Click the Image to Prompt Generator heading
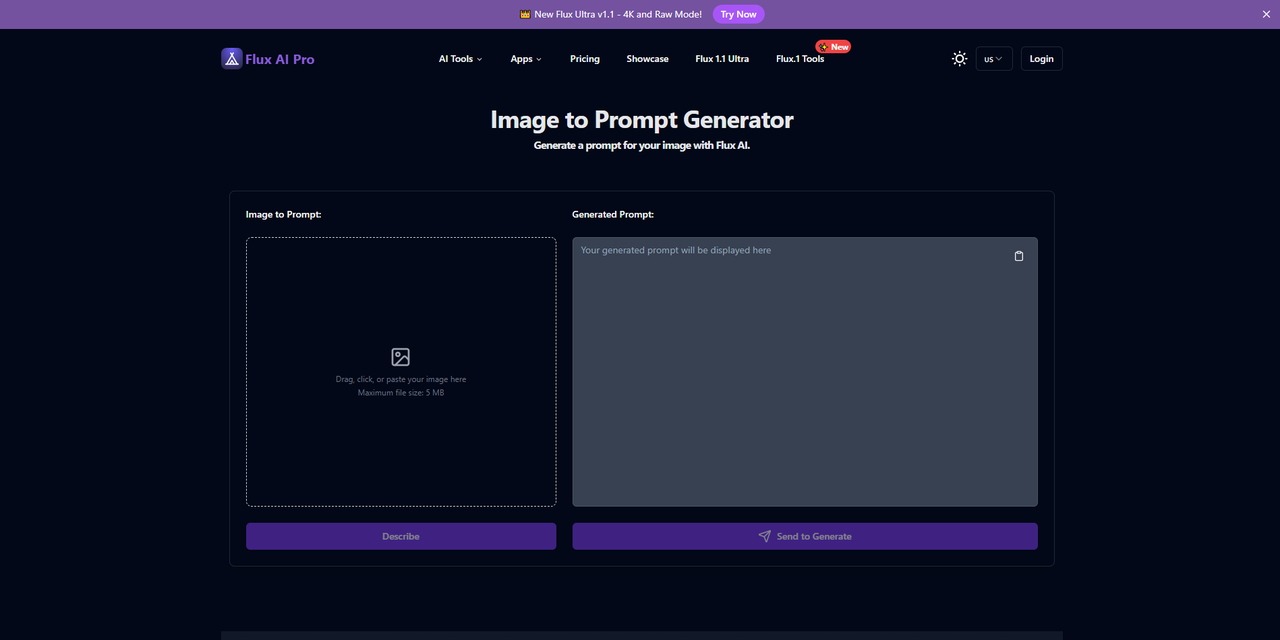The width and height of the screenshot is (1280, 640). [x=642, y=120]
